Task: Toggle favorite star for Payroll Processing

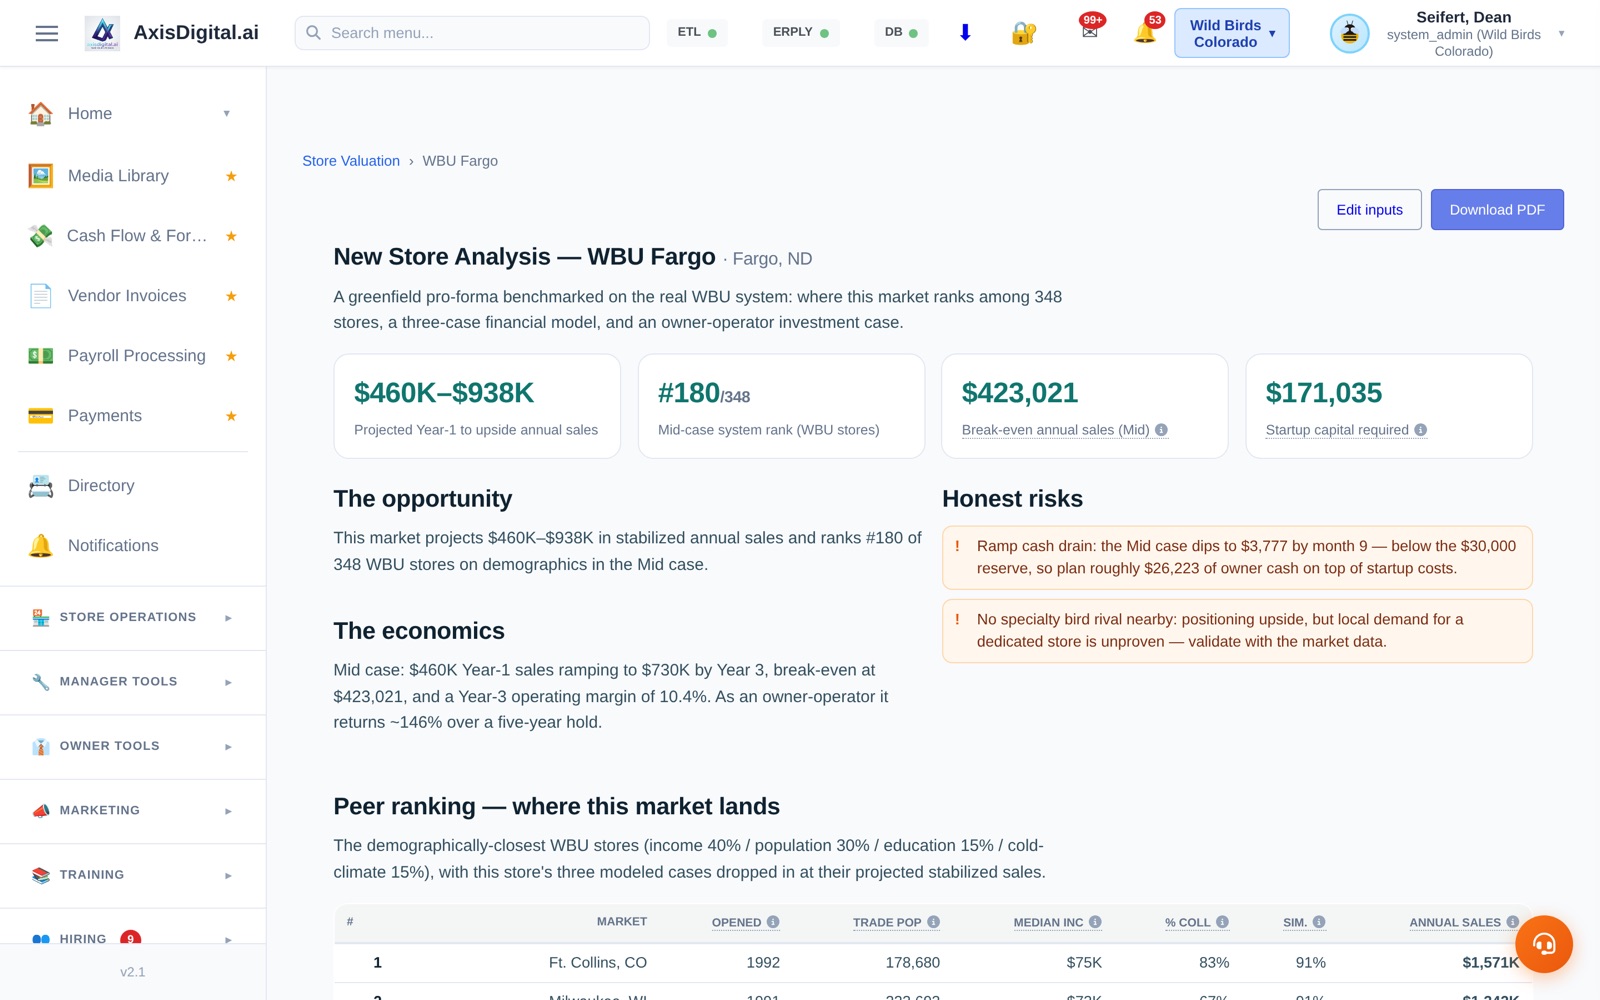Action: (231, 356)
